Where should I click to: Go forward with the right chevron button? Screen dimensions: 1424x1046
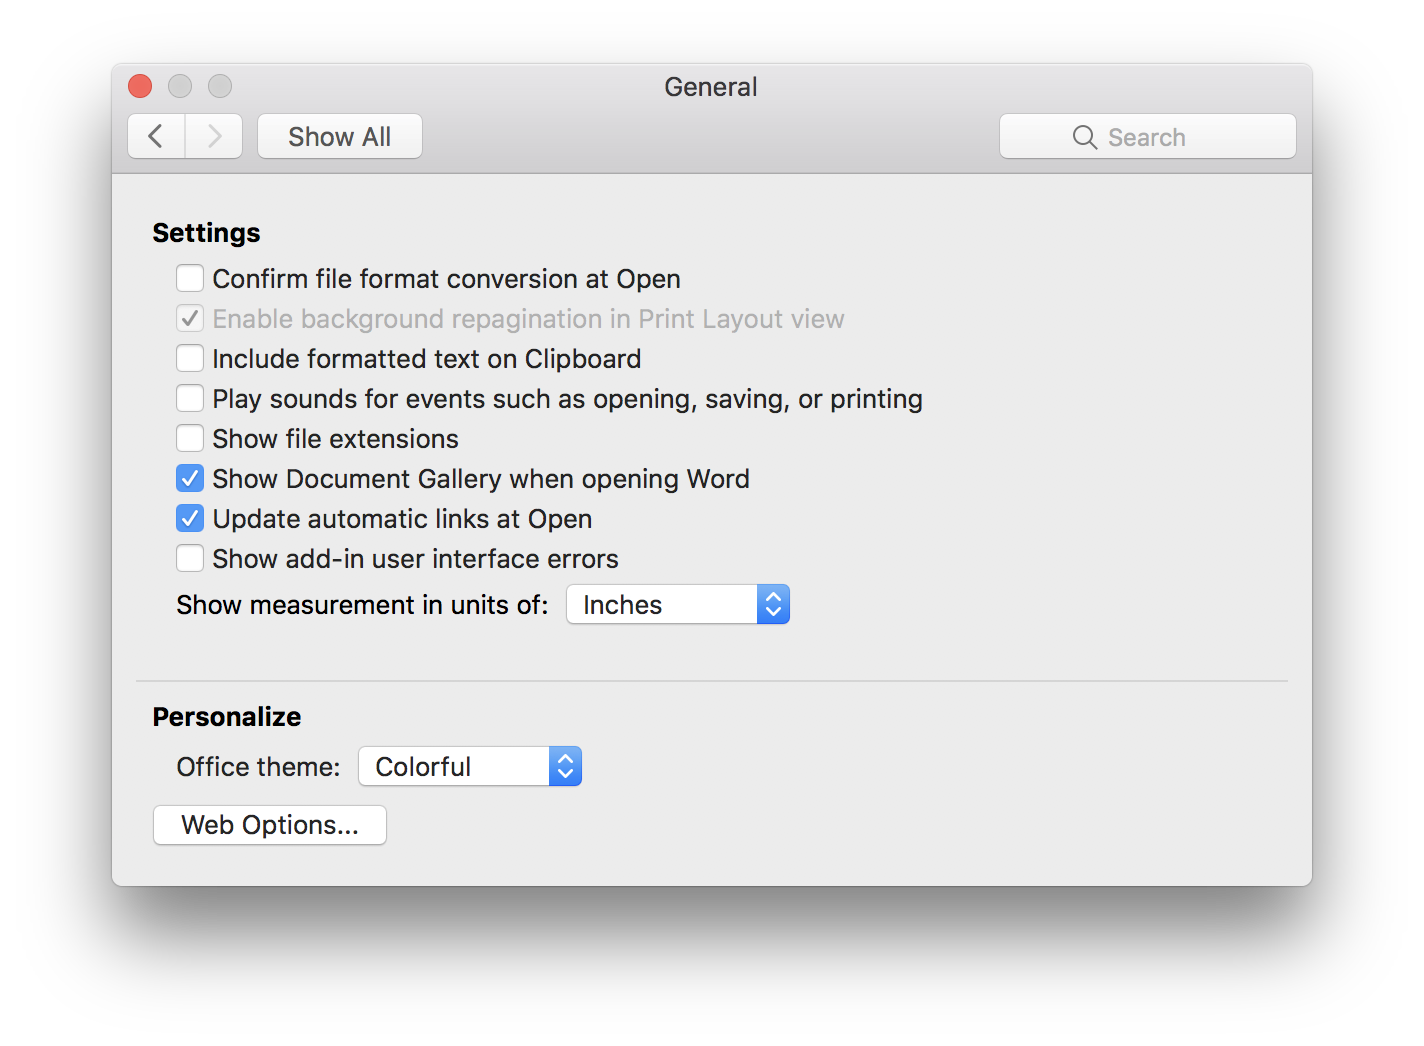click(214, 136)
